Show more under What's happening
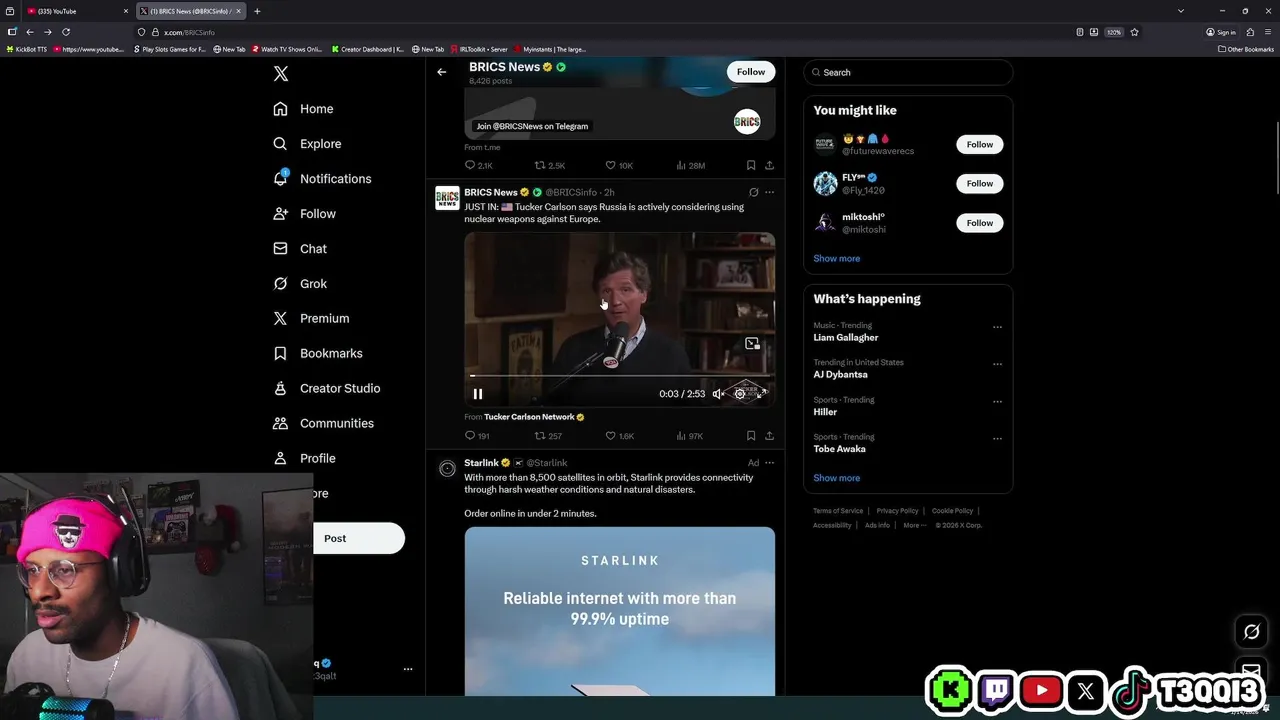 [x=836, y=478]
